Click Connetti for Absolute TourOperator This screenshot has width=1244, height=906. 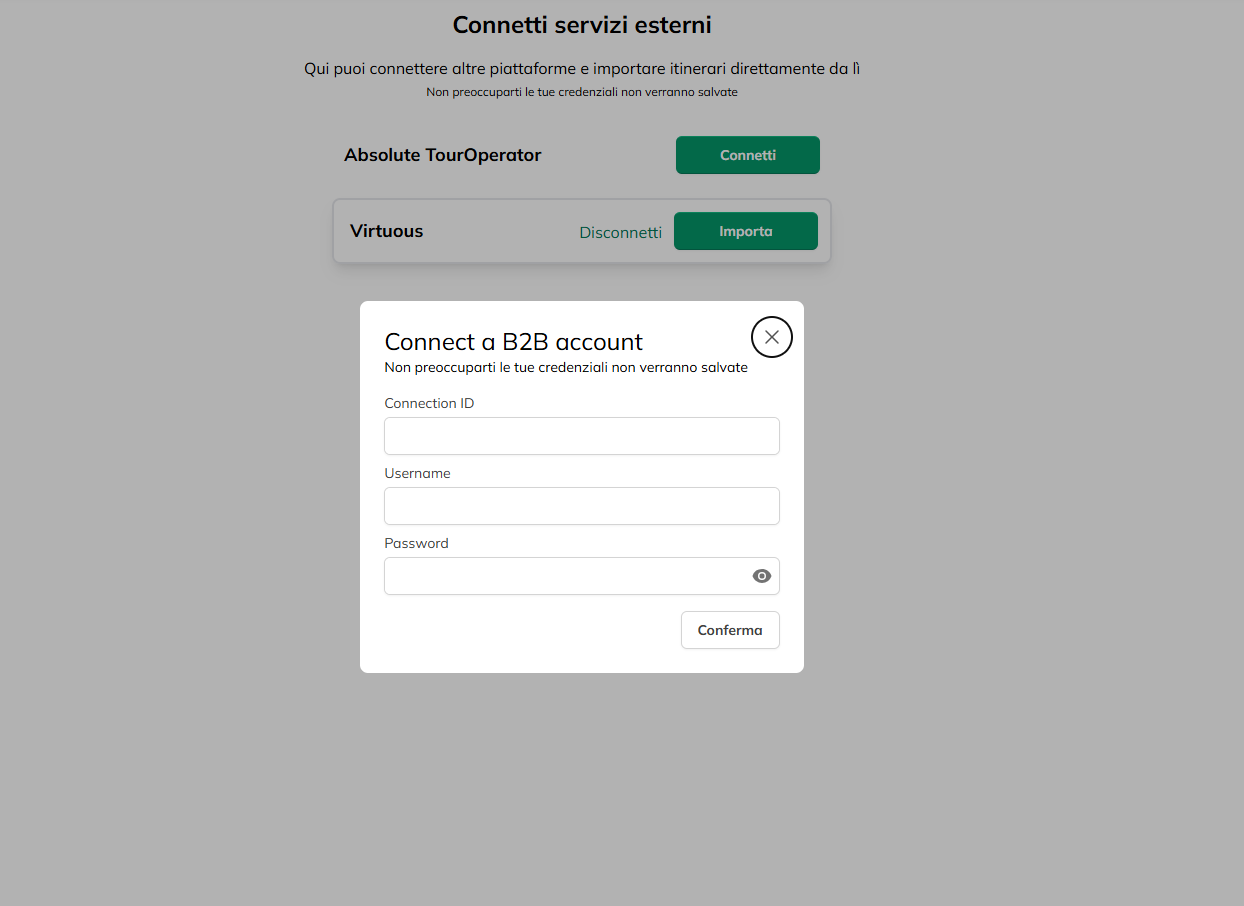pyautogui.click(x=747, y=155)
